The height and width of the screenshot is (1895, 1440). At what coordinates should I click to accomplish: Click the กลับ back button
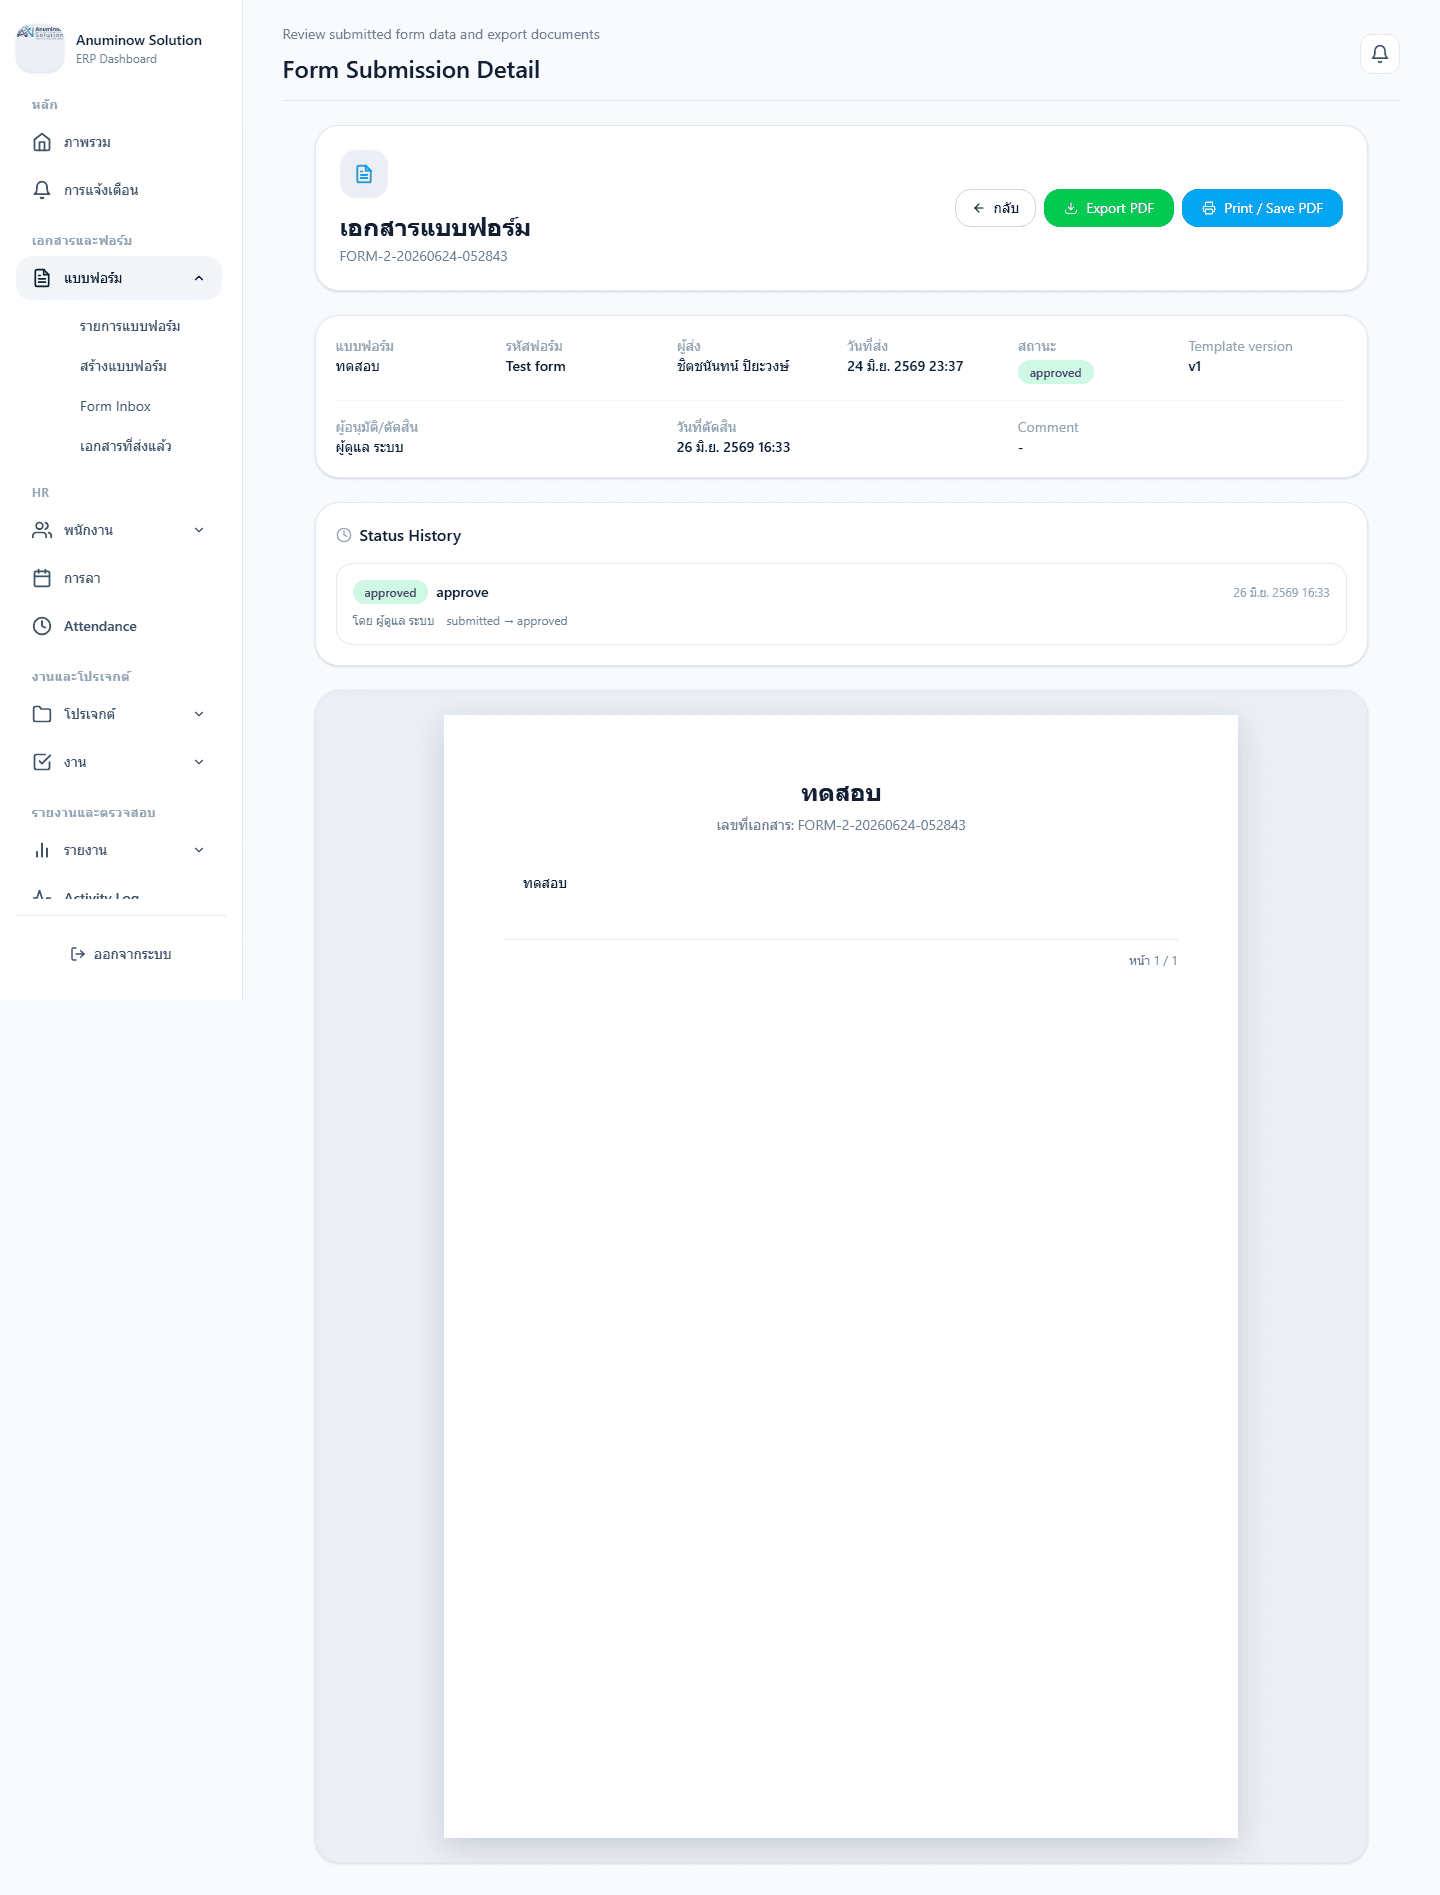[995, 208]
